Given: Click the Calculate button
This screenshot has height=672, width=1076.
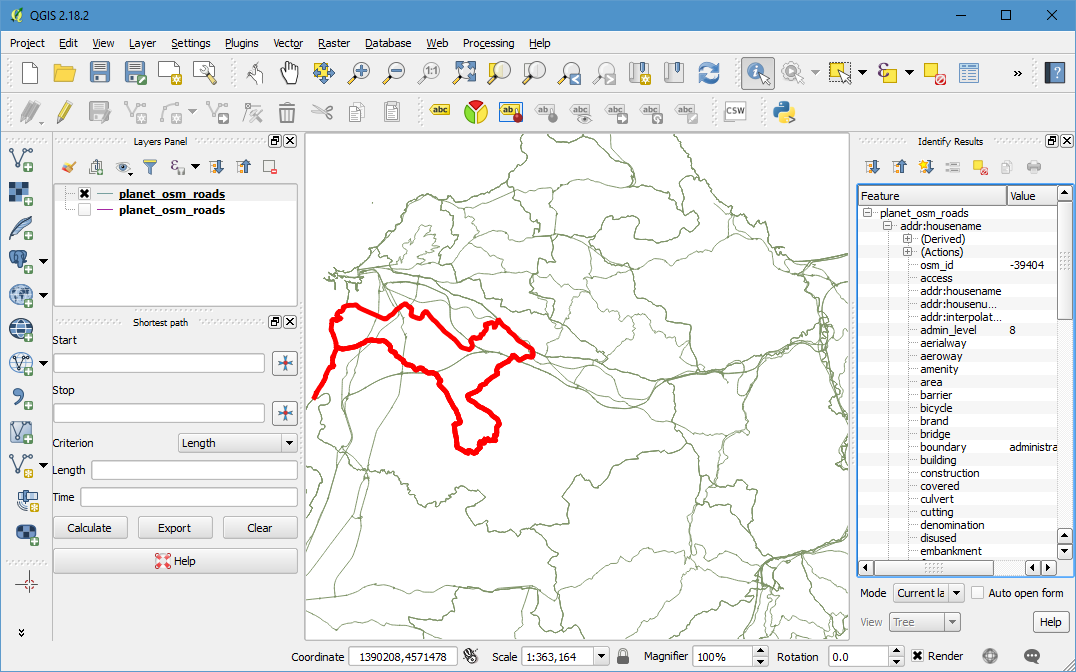Looking at the screenshot, I should click(x=89, y=528).
